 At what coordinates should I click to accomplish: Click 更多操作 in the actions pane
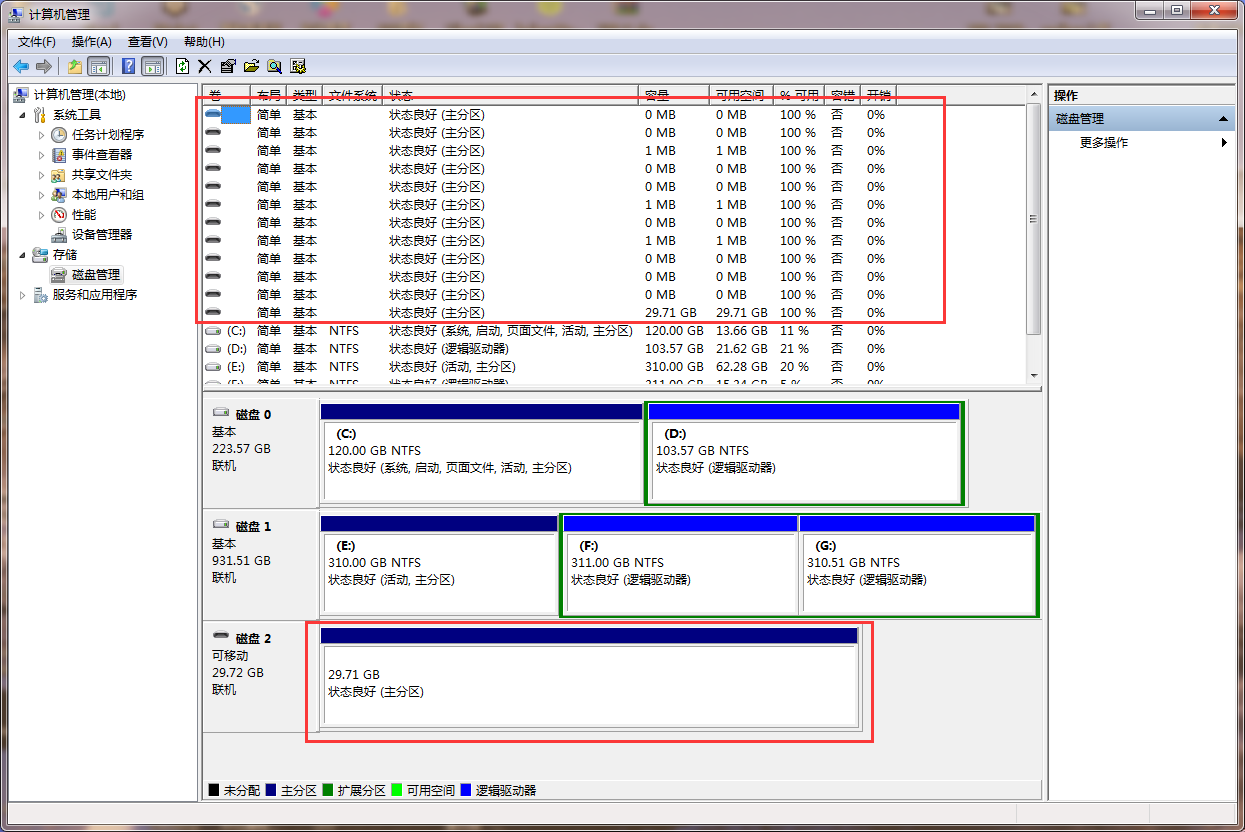[1104, 143]
